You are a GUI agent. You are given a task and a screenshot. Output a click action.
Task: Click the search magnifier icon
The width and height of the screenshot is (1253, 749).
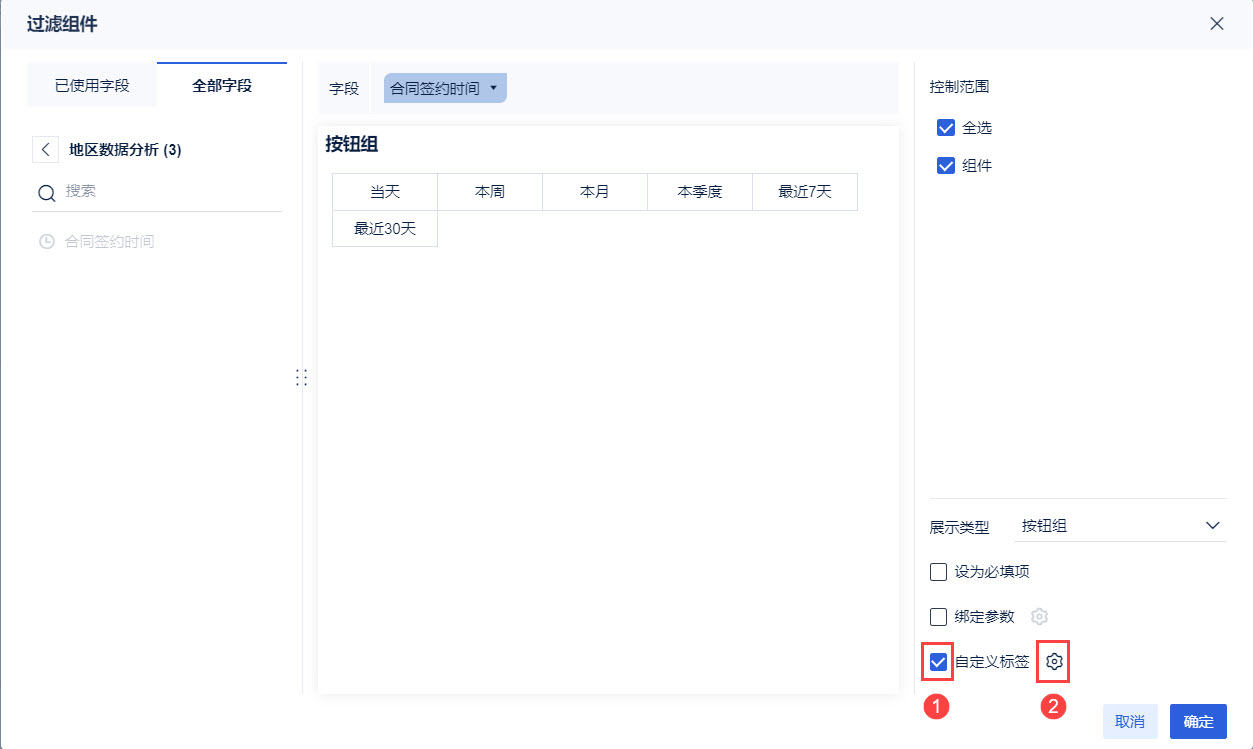[x=46, y=193]
